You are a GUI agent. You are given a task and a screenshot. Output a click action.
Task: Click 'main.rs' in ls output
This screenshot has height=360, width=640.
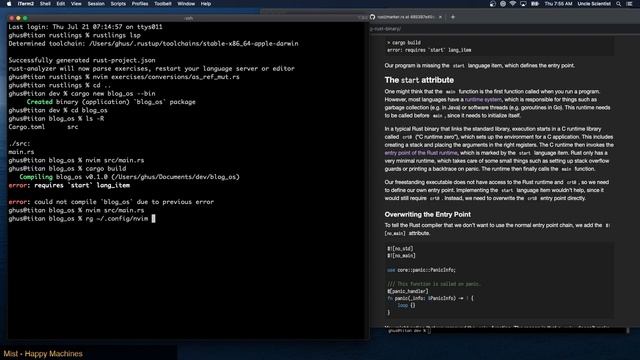[x=21, y=152]
